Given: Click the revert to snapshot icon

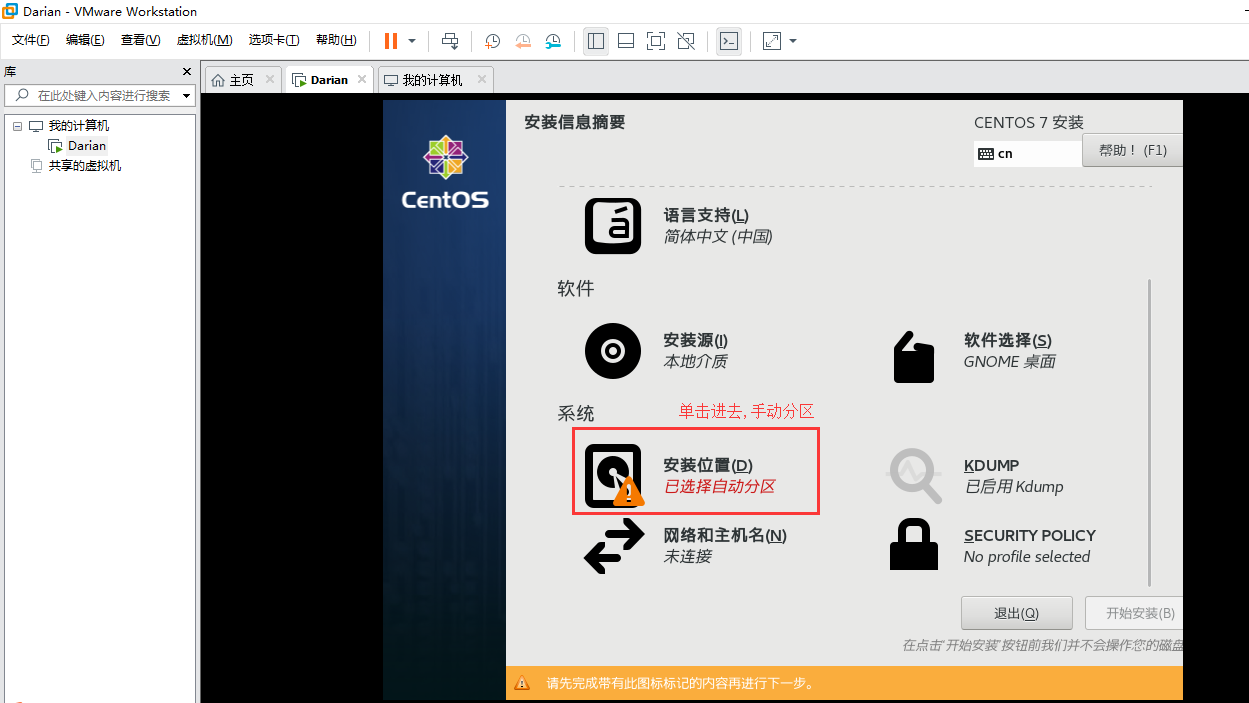Looking at the screenshot, I should 523,41.
